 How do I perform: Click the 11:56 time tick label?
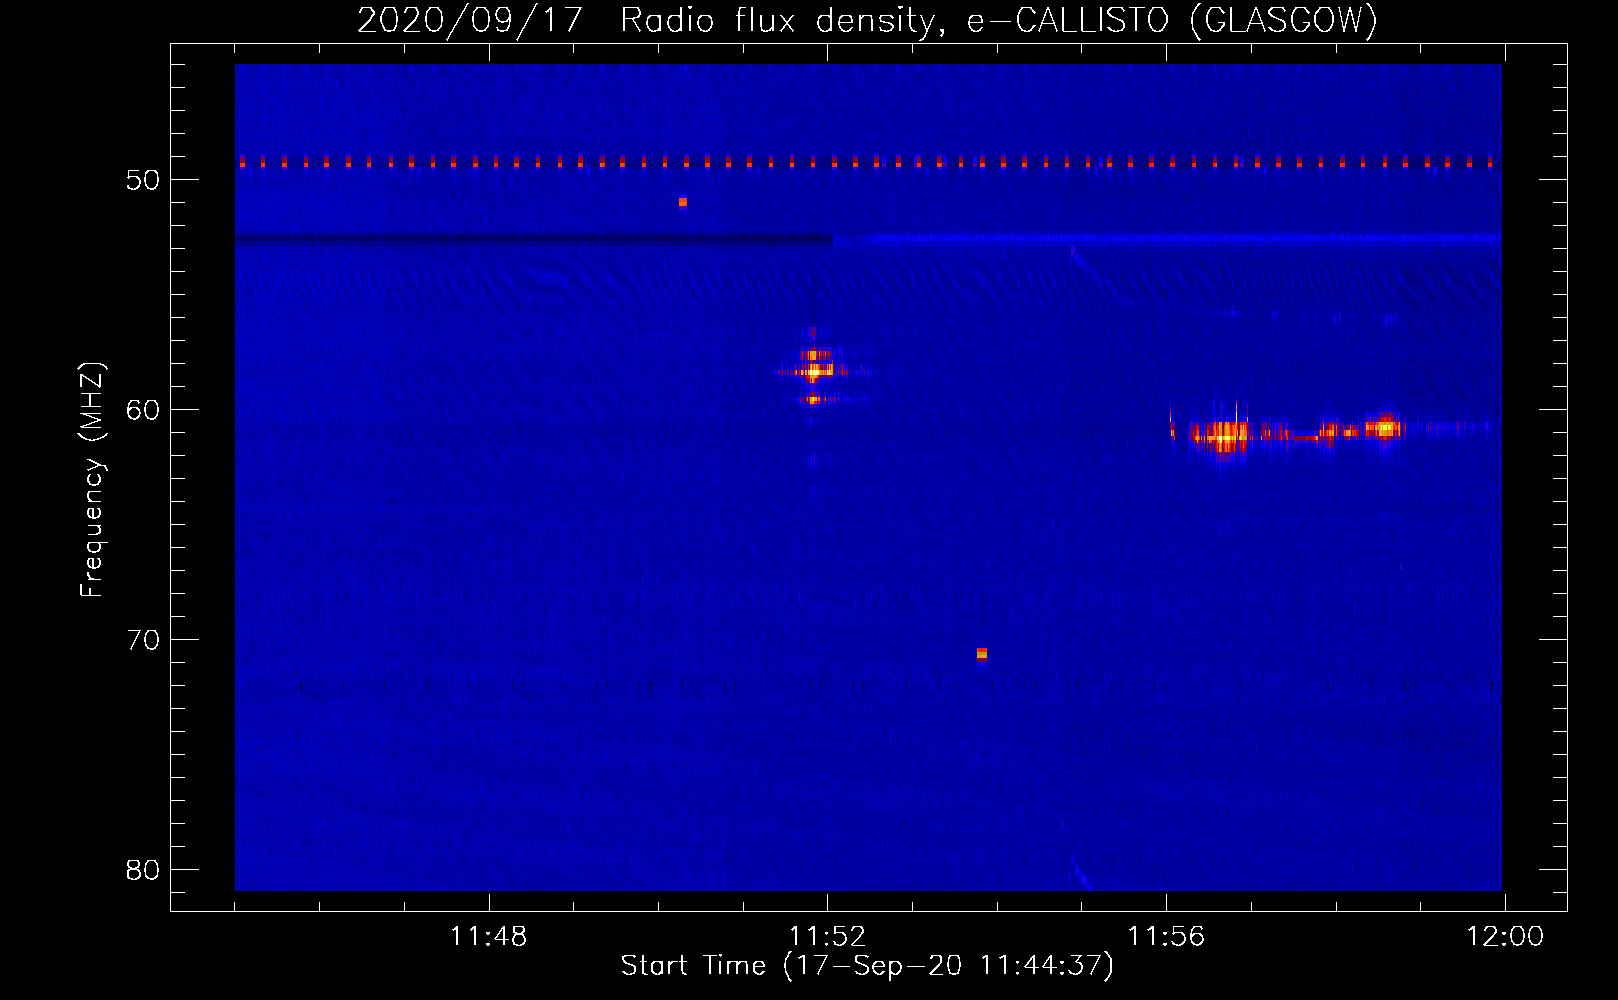[1166, 937]
